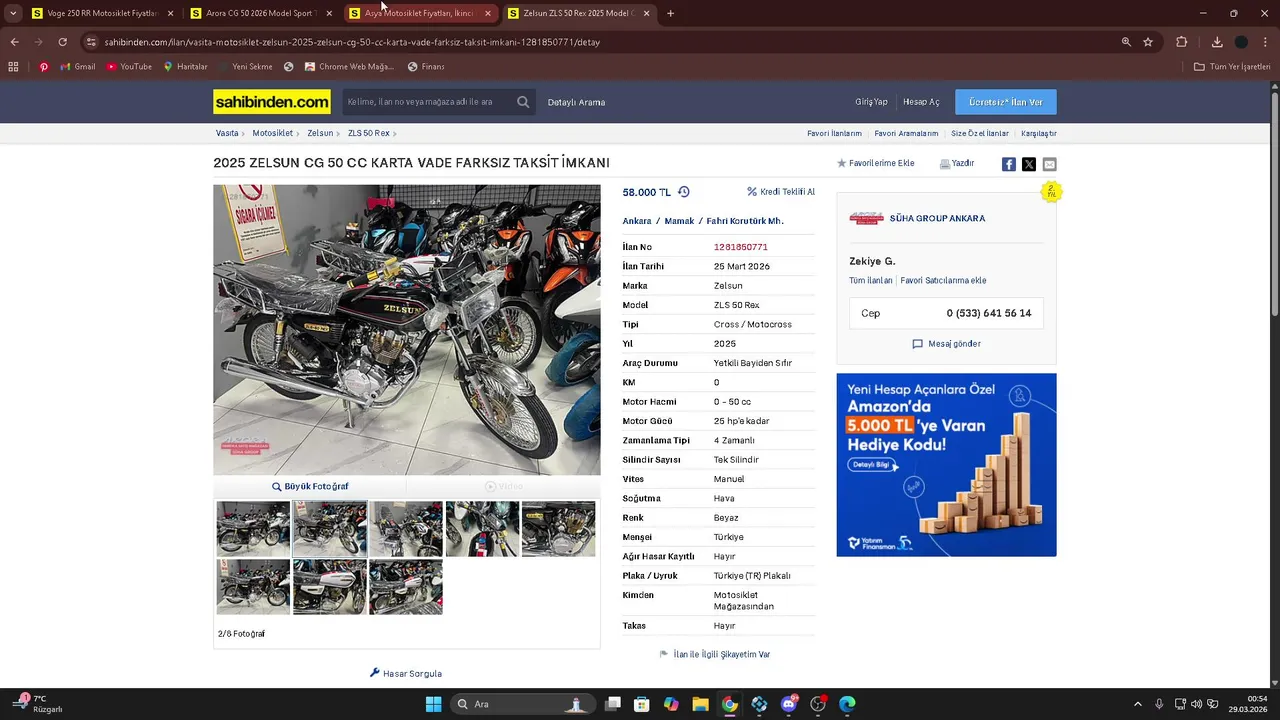Image resolution: width=1280 pixels, height=720 pixels.
Task: Close the Zelsun ZLS 50 Rex tab
Action: pos(646,13)
